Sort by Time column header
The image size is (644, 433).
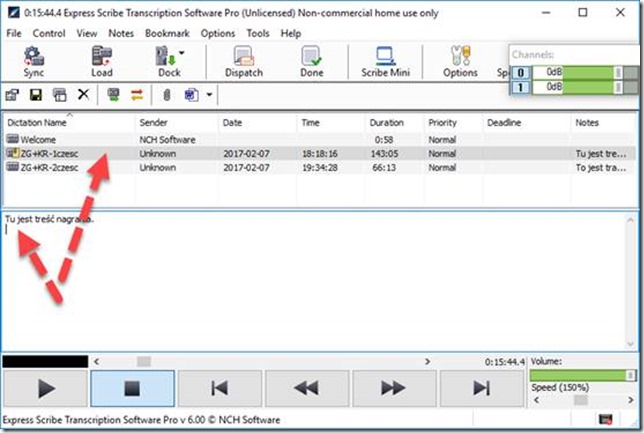click(331, 122)
